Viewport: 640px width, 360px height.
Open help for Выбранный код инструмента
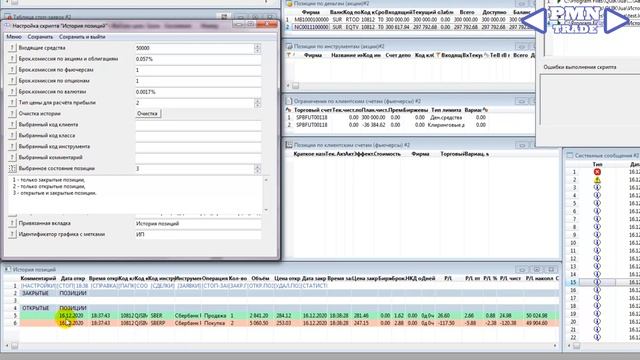click(x=12, y=147)
